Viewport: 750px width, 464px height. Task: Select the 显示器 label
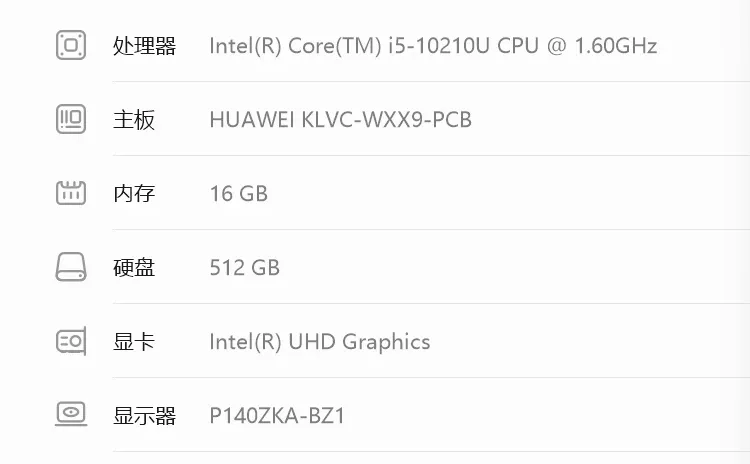(144, 416)
